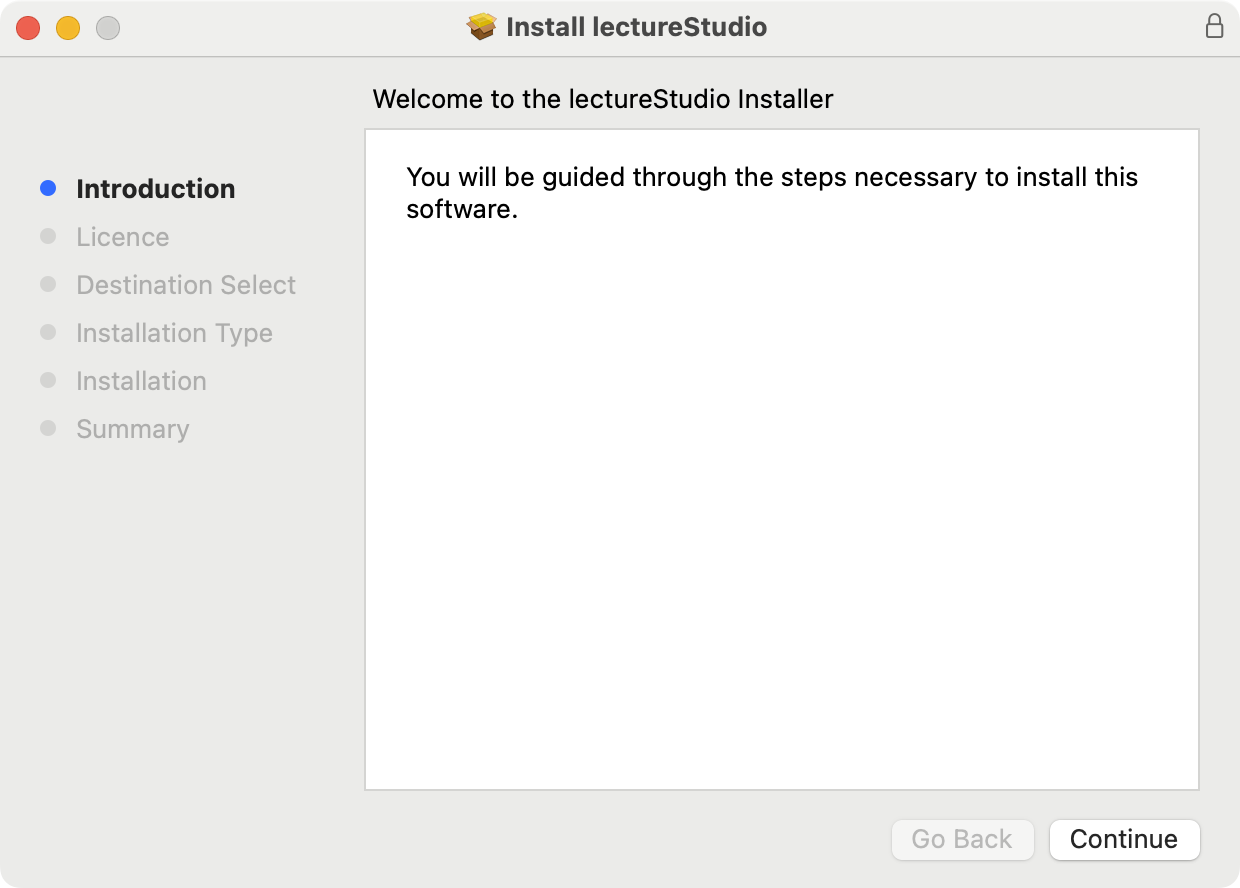
Task: Open the Destination Select step
Action: [186, 284]
